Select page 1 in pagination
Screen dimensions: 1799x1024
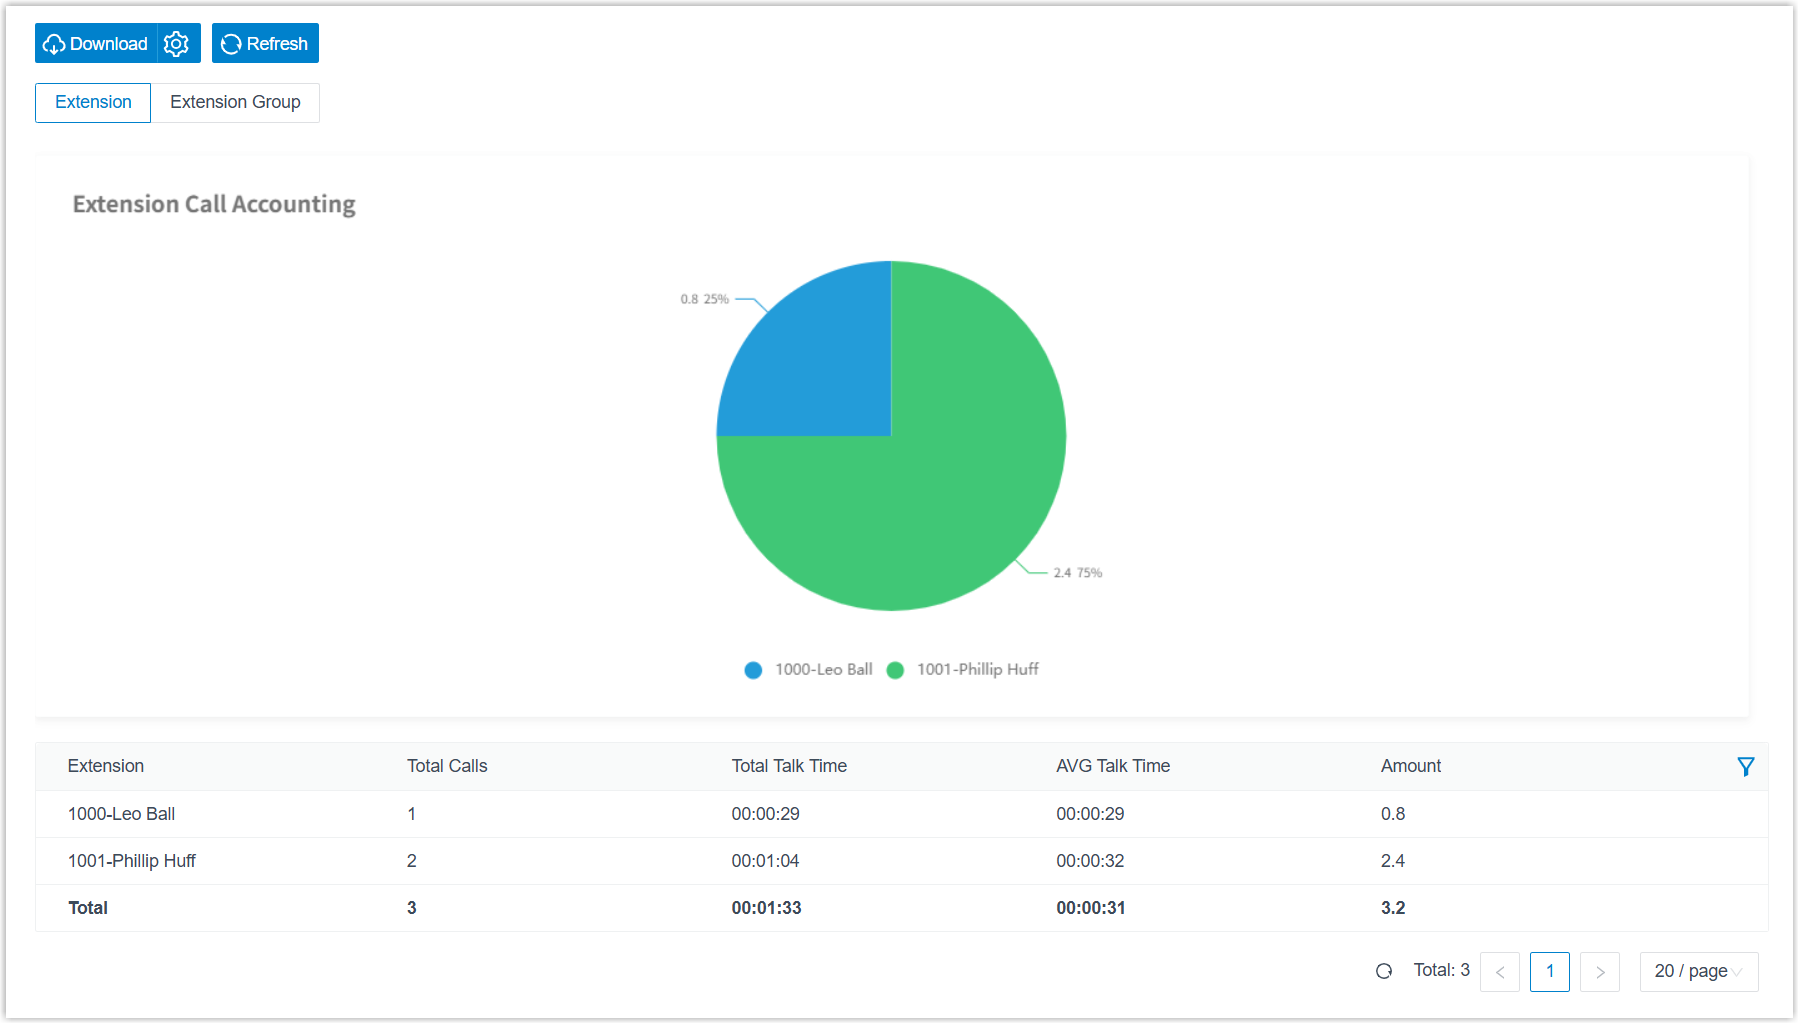pos(1549,971)
